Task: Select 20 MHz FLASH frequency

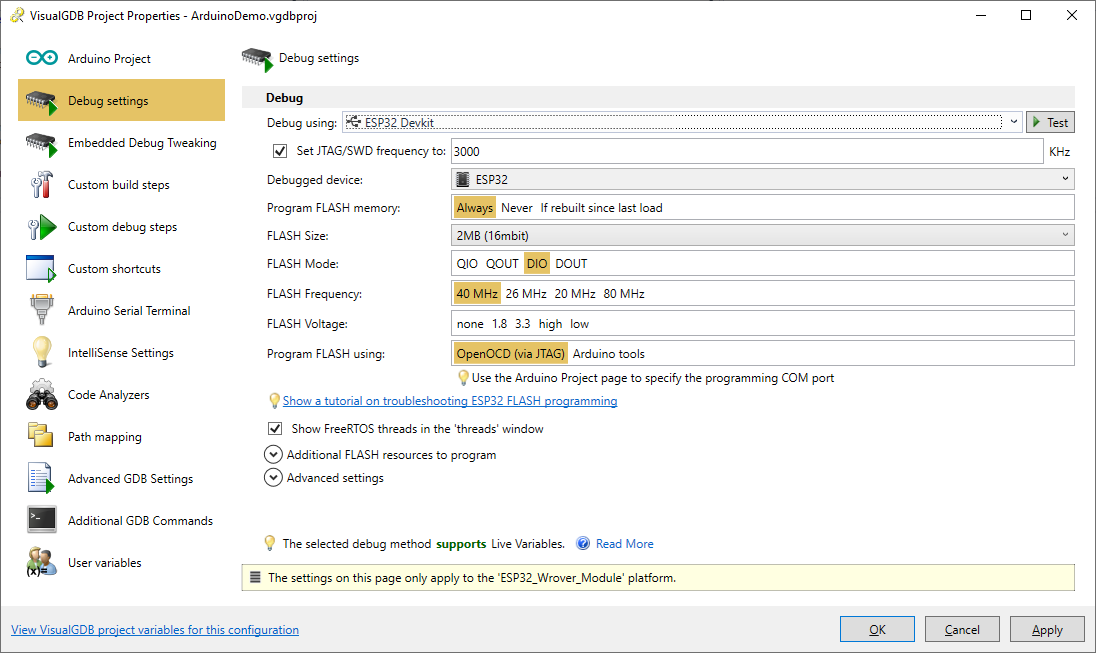Action: pyautogui.click(x=575, y=294)
